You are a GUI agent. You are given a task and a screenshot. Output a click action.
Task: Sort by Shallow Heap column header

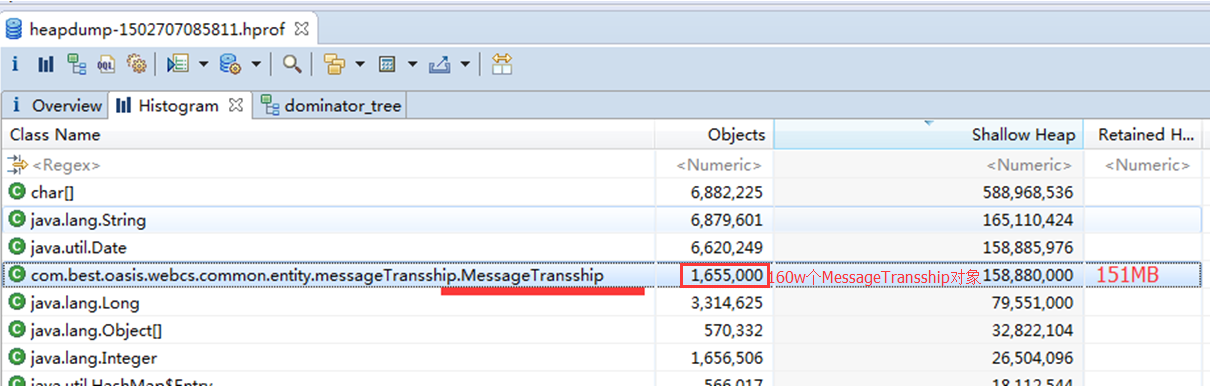click(x=929, y=134)
